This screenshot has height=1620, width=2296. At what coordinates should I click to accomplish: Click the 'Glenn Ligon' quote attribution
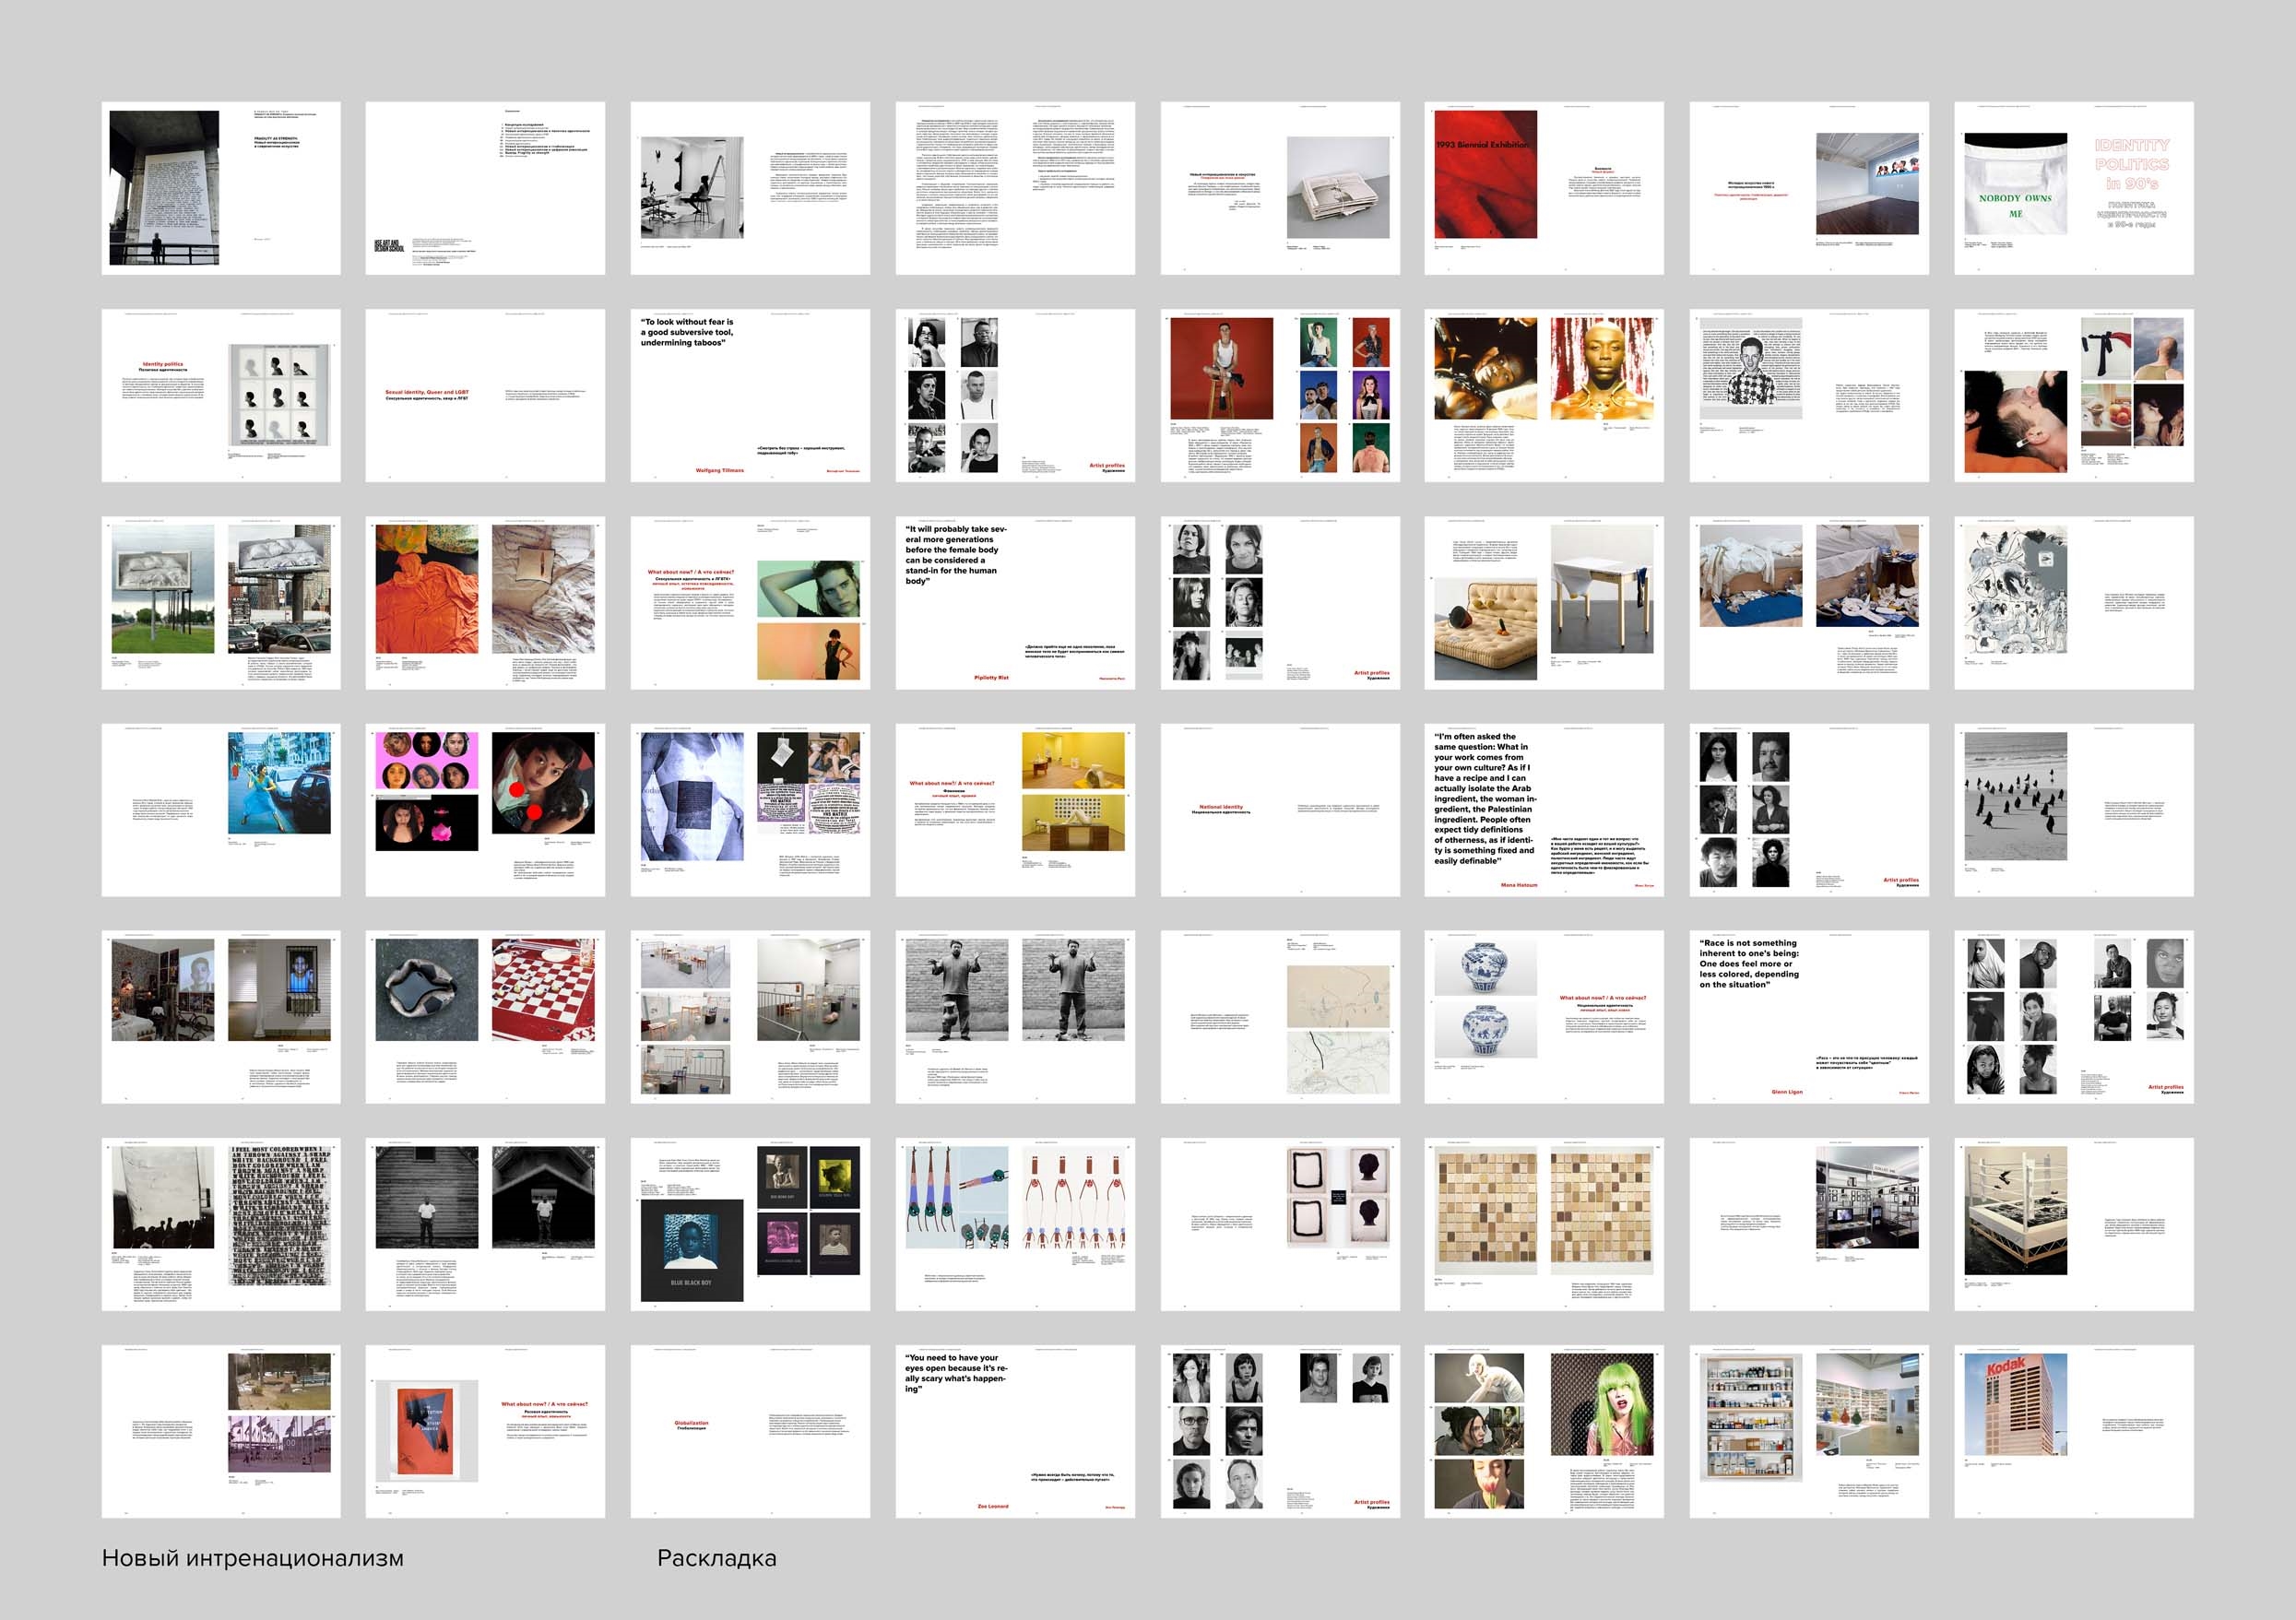click(x=1786, y=1092)
